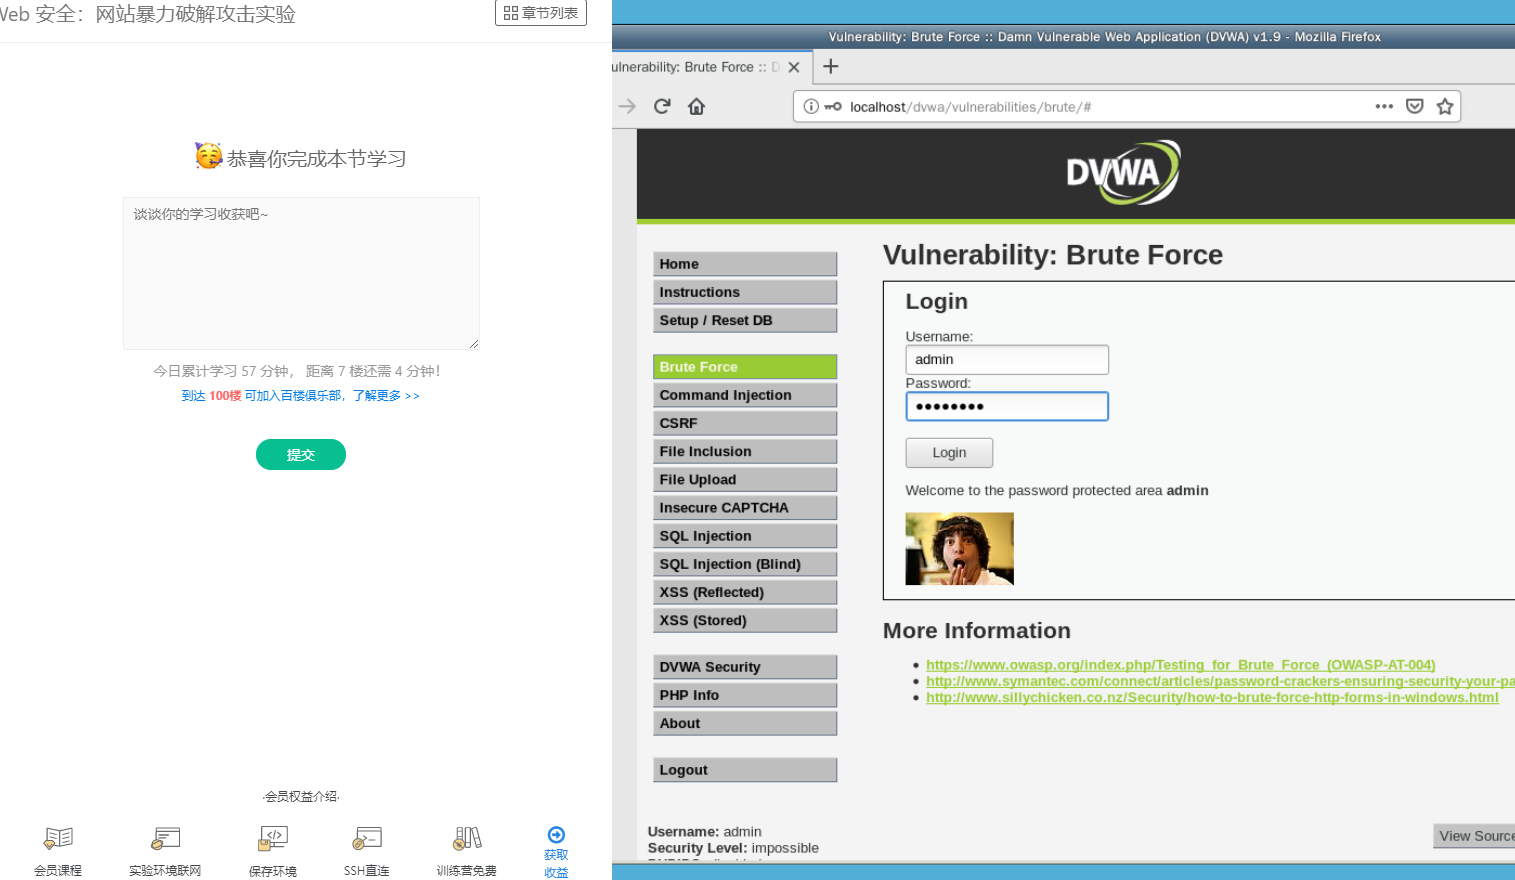The height and width of the screenshot is (880, 1515).
Task: Open the sillychicken.co.nz link
Action: (x=1212, y=697)
